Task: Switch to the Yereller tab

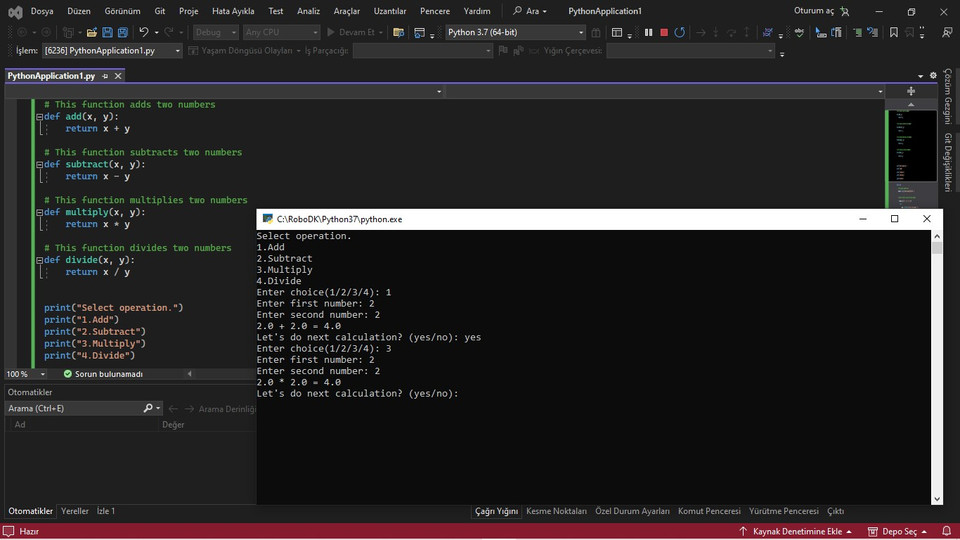Action: click(x=75, y=511)
